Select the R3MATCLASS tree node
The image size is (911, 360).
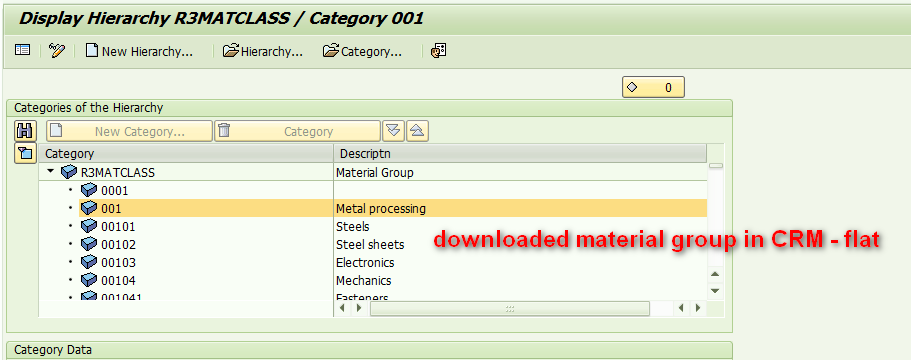[118, 172]
